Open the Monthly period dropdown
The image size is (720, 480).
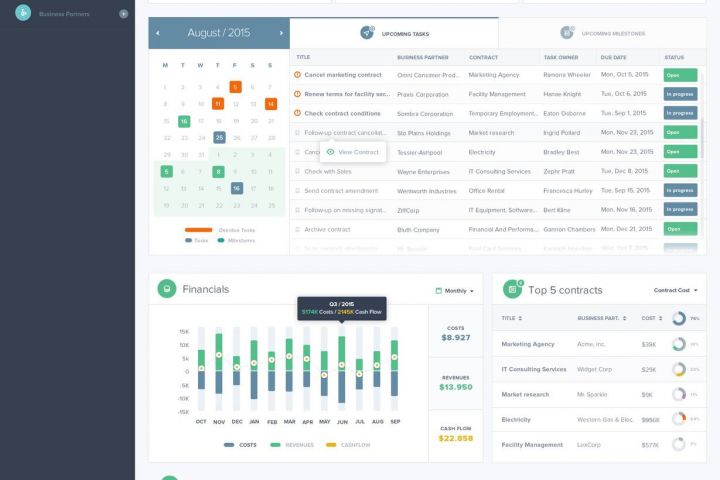coord(454,291)
